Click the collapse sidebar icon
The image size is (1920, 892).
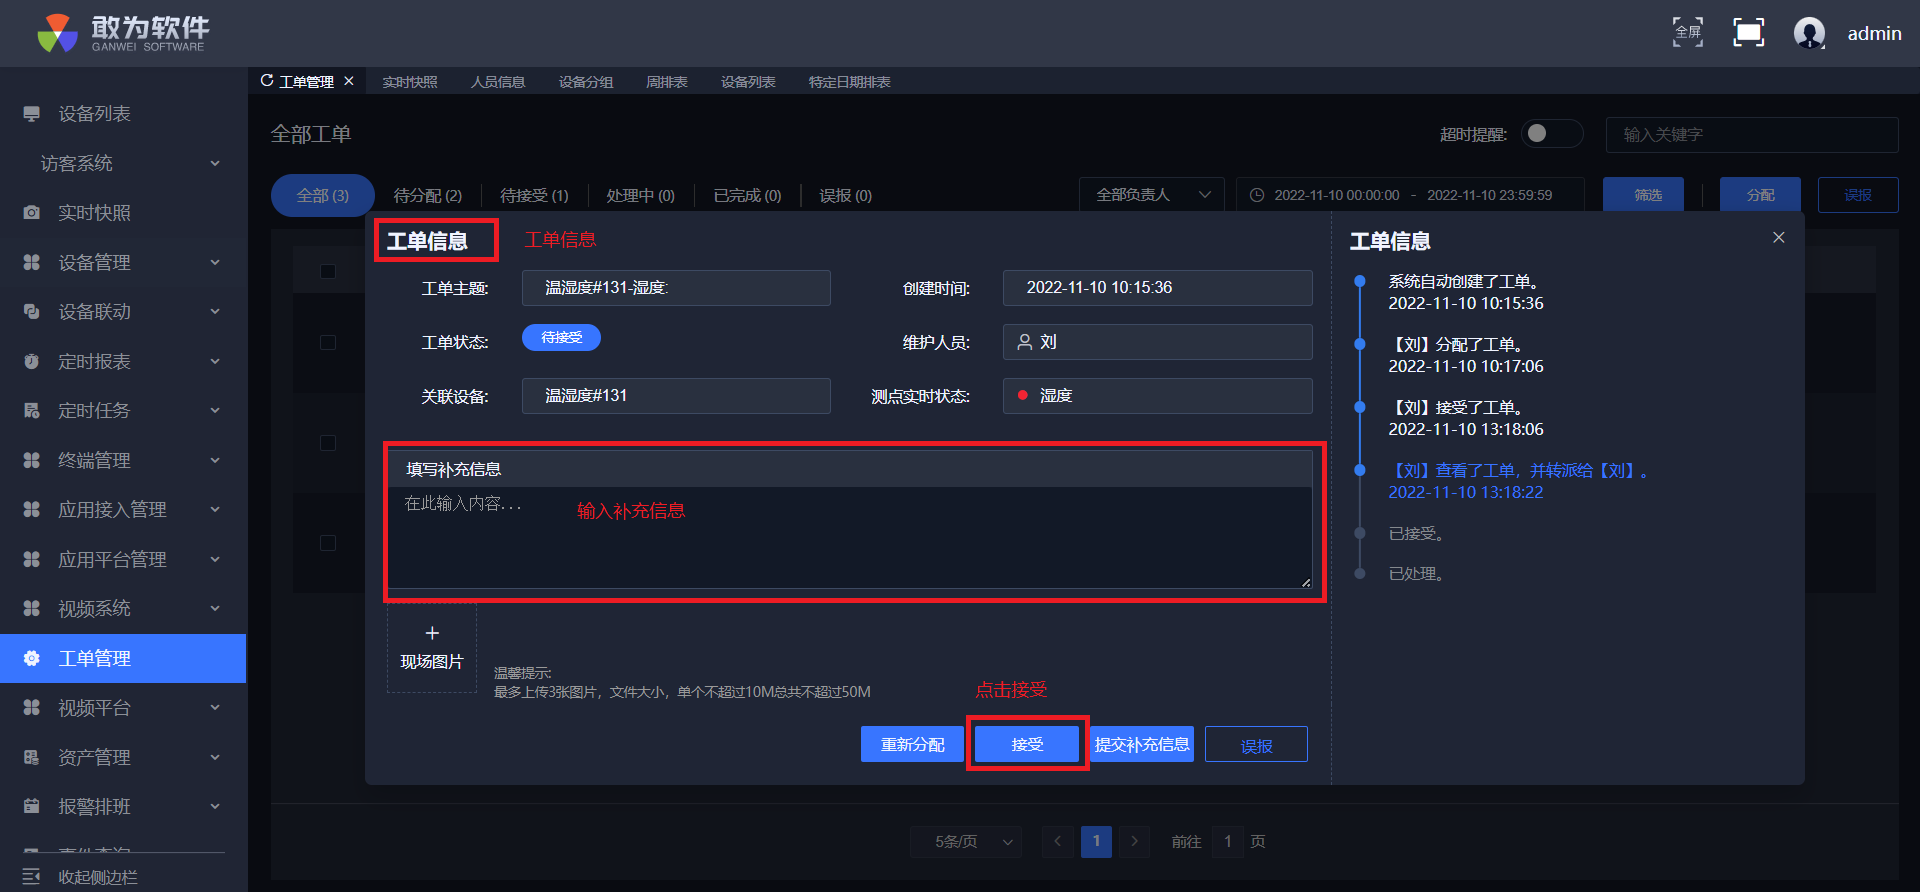[x=32, y=877]
